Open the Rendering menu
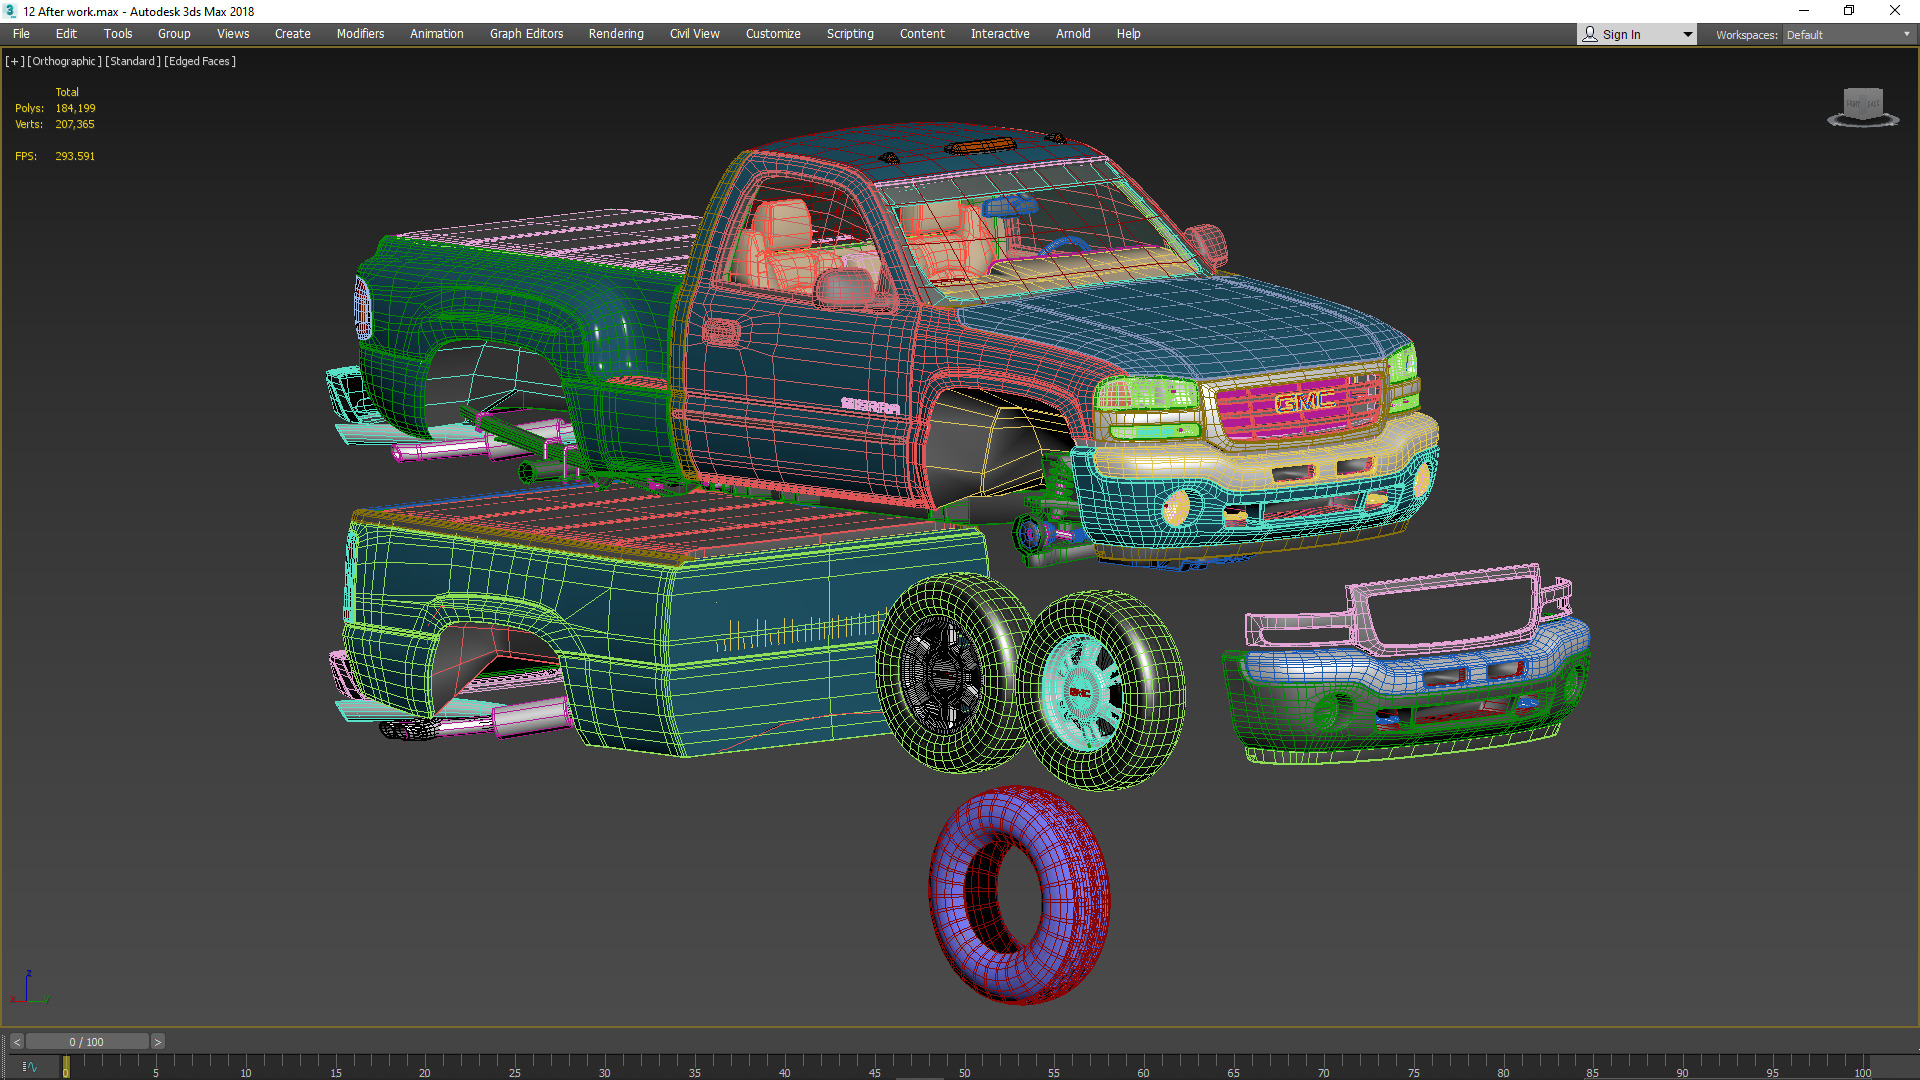1920x1080 pixels. click(615, 34)
